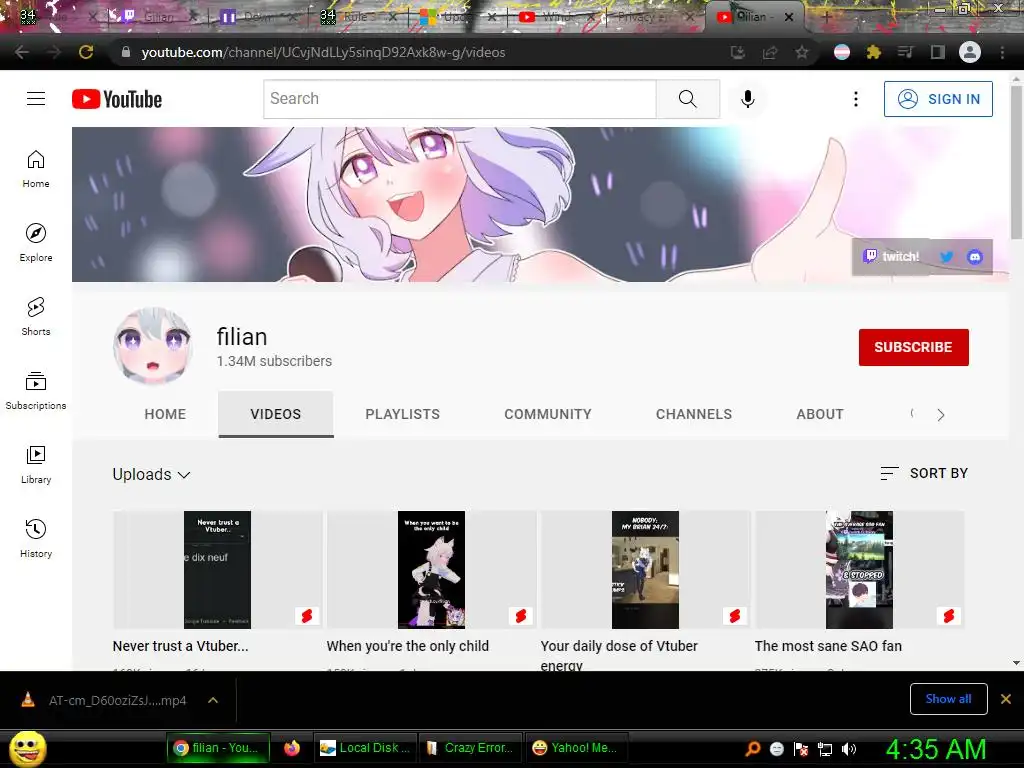
Task: Click the share page icon in address bar
Action: point(770,52)
